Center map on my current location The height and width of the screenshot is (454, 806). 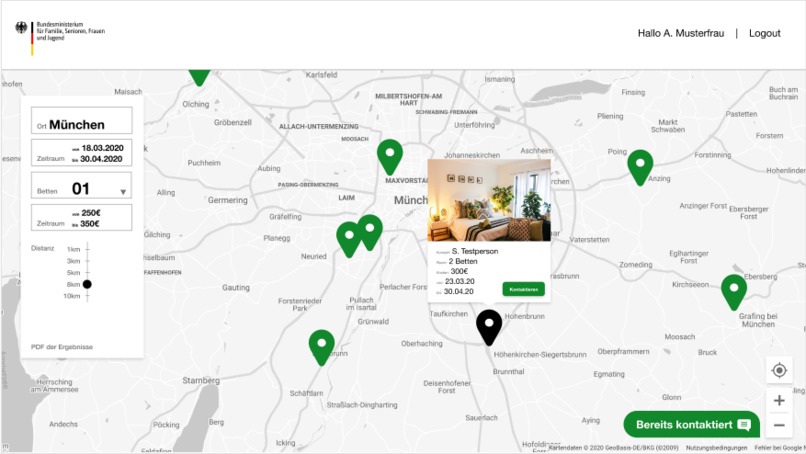779,370
